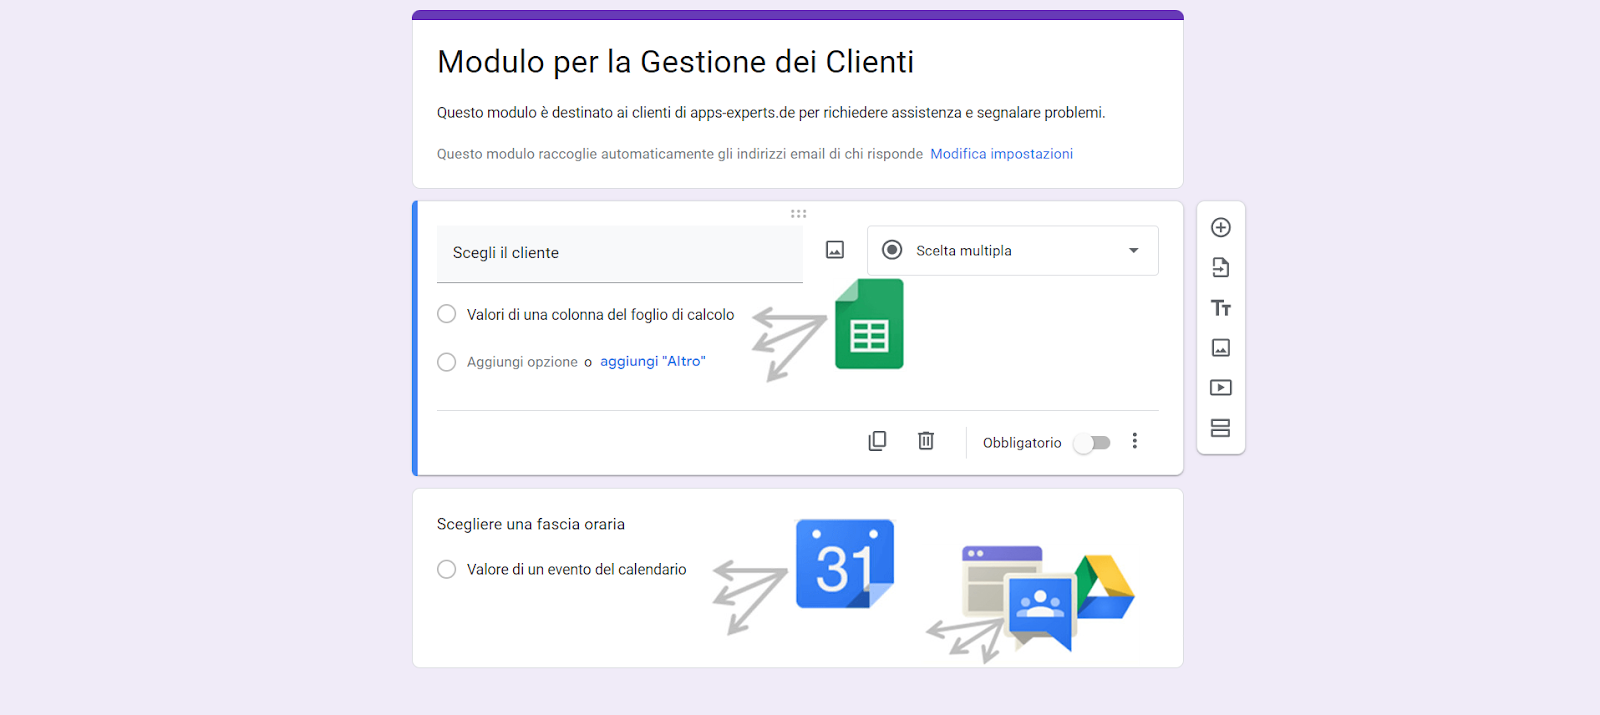Click the Google Calendar 31 icon
The image size is (1600, 715).
coord(845,564)
